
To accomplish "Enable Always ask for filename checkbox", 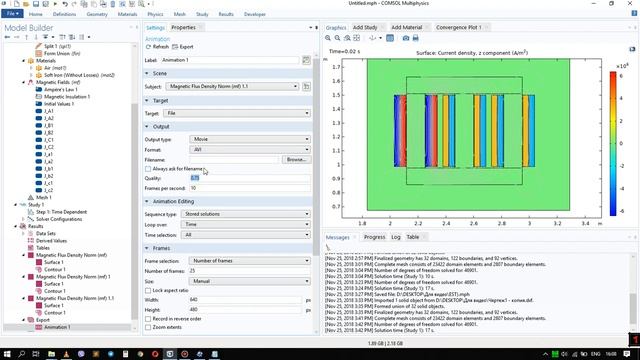I will click(148, 169).
